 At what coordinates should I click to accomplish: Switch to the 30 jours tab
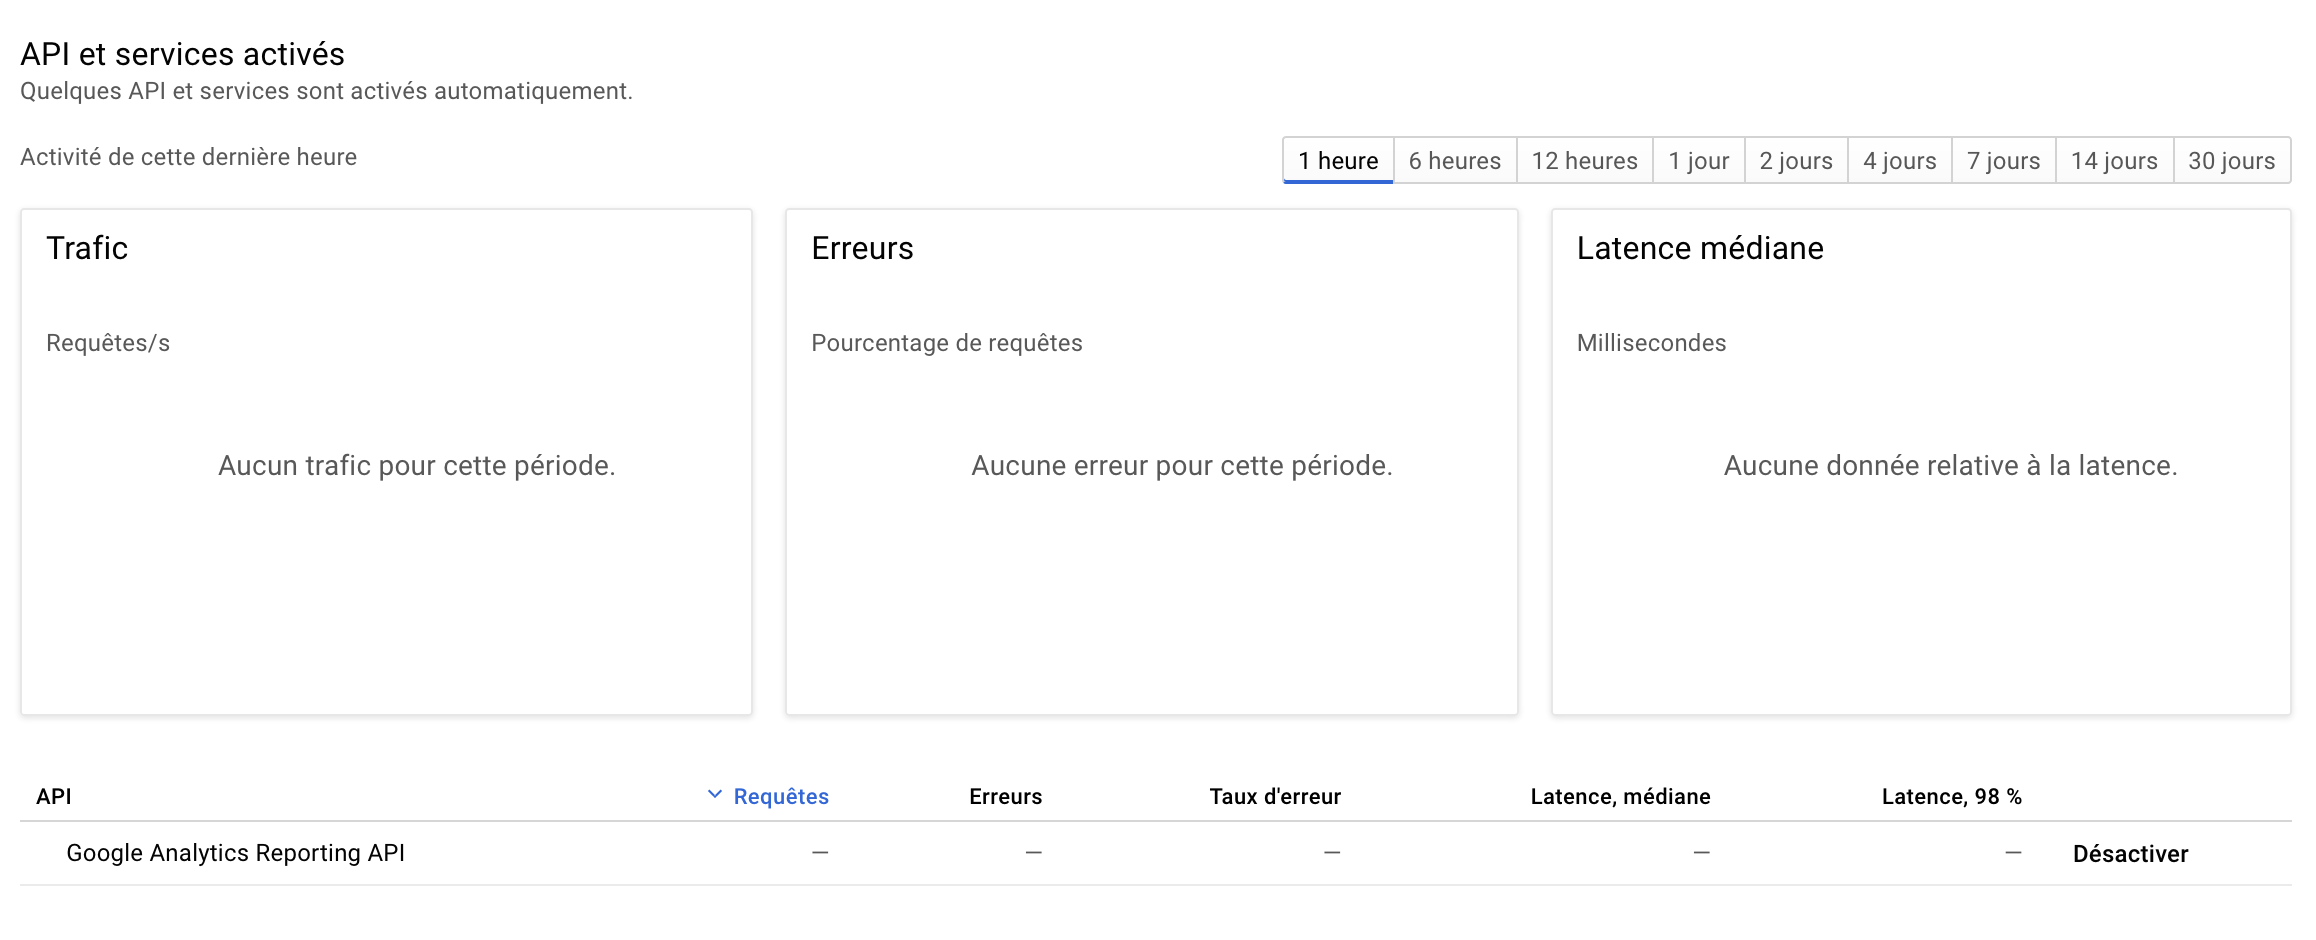[x=2231, y=161]
